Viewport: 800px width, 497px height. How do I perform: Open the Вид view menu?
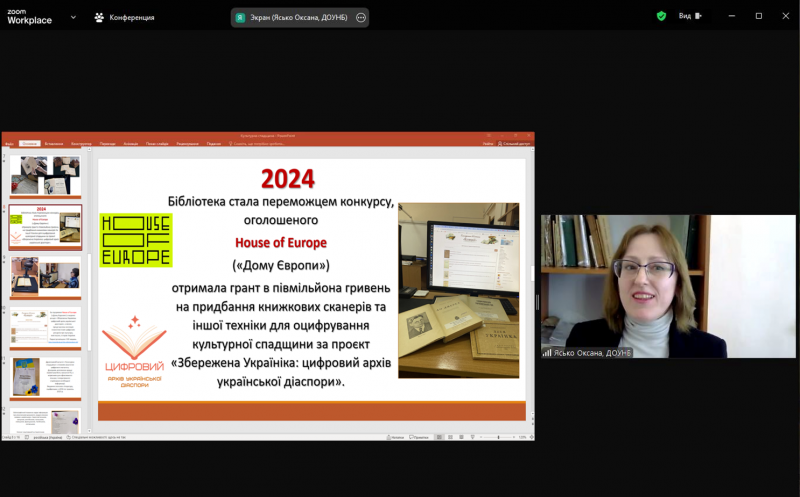[690, 16]
